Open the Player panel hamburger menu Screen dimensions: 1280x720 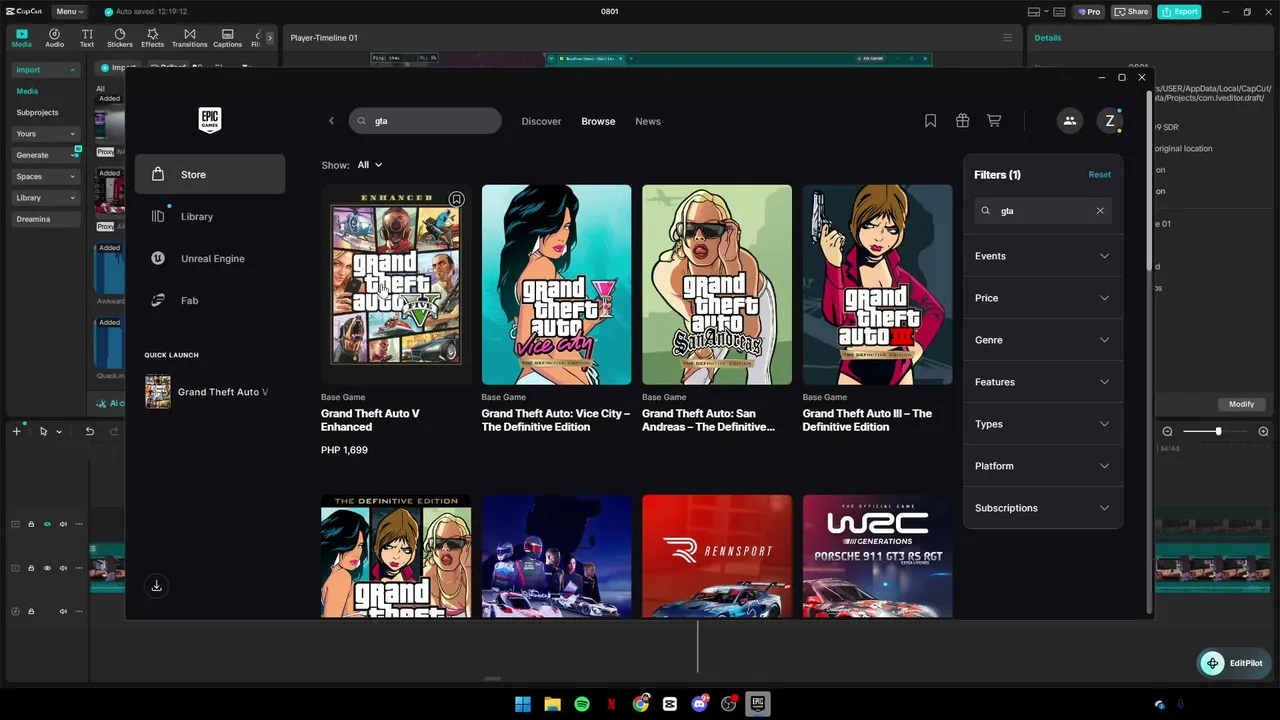click(1007, 38)
